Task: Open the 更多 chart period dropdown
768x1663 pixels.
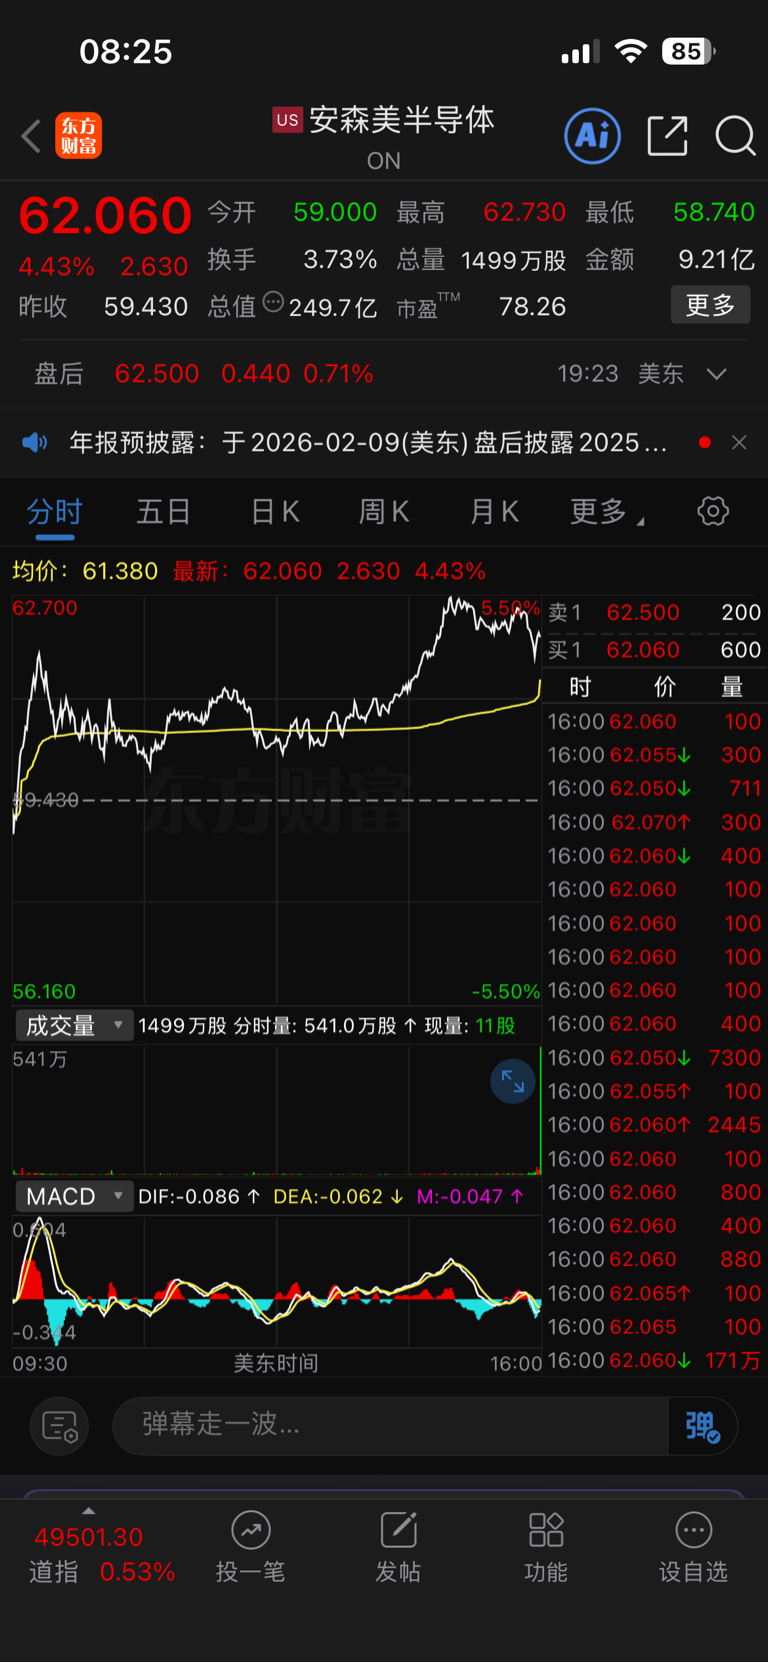Action: click(x=607, y=512)
